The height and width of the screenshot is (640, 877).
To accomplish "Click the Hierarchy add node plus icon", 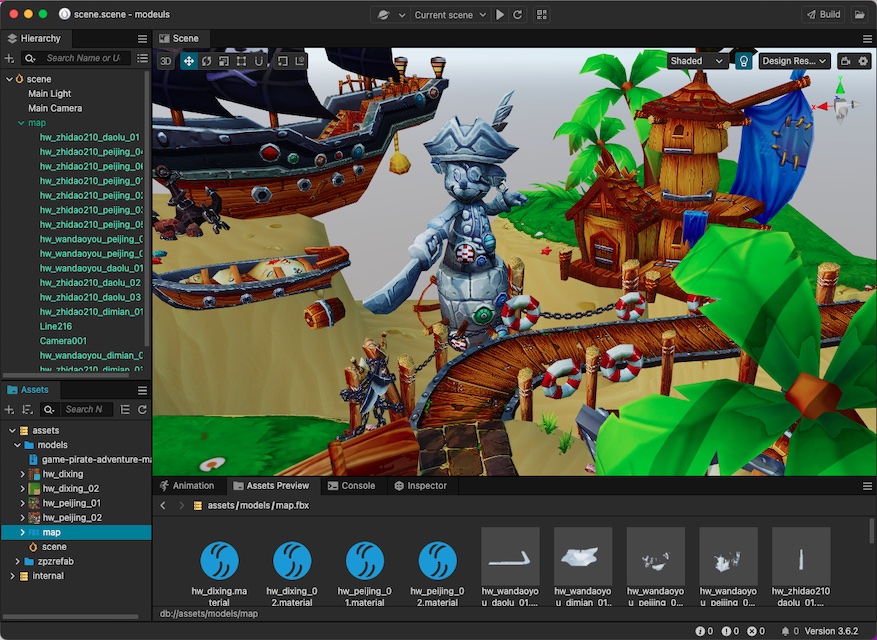I will pos(9,58).
